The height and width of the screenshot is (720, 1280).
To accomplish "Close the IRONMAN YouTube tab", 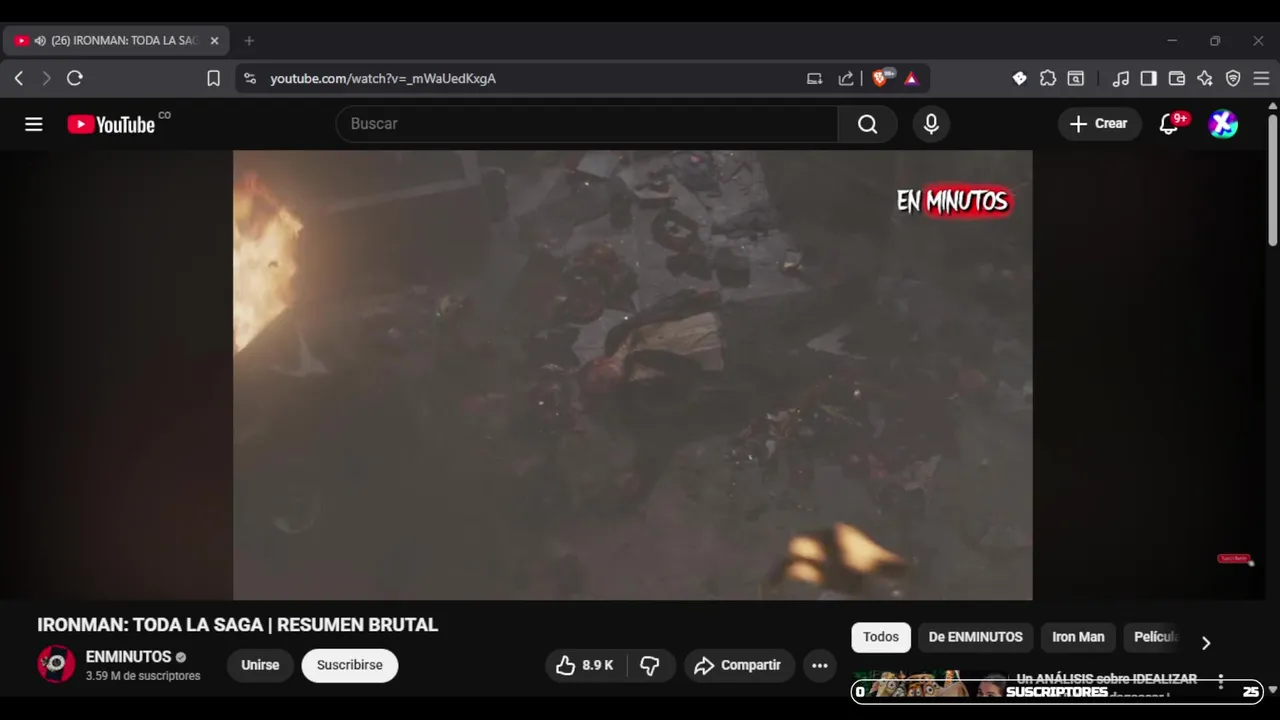I will point(214,41).
